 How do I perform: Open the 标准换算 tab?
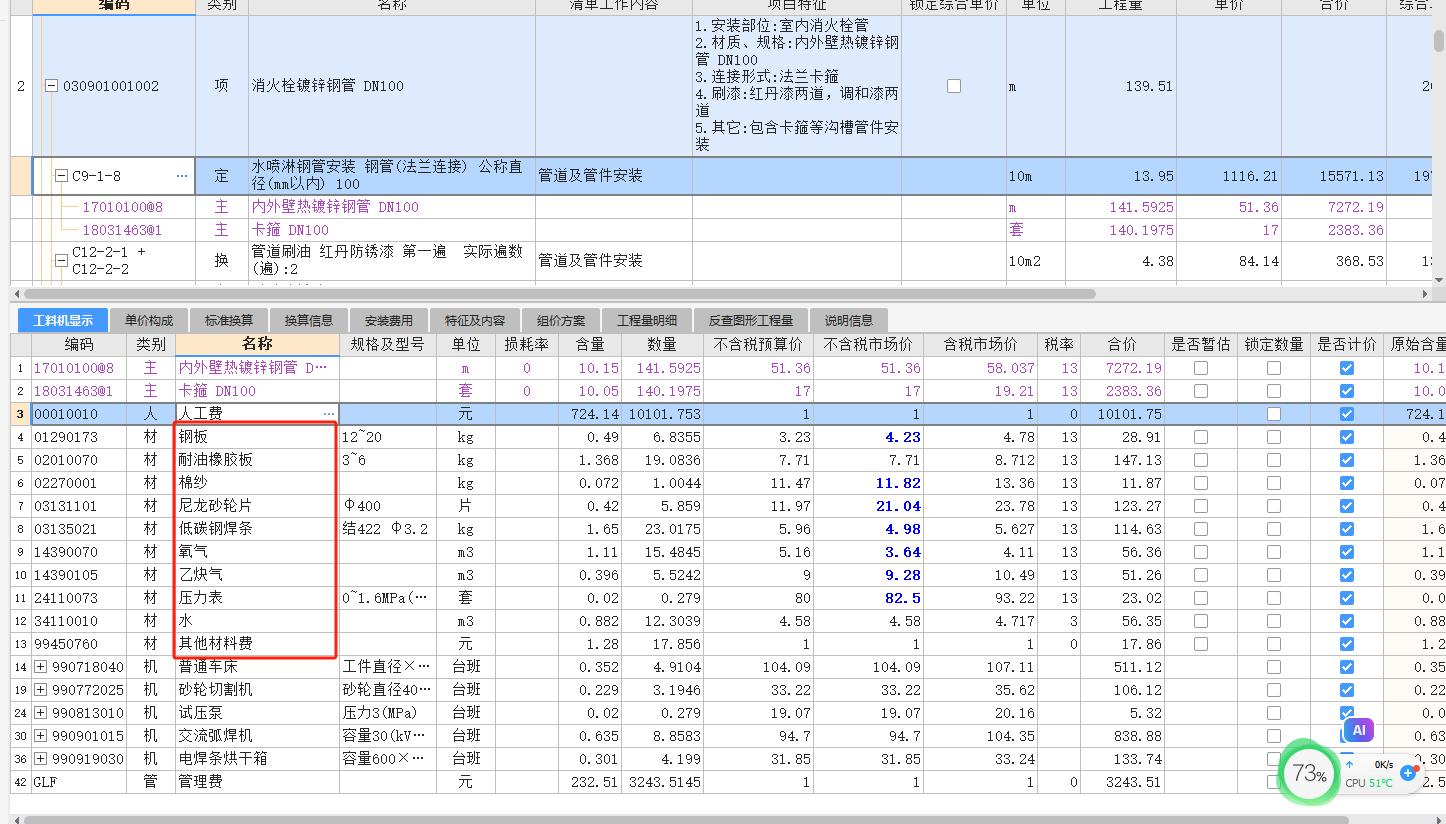point(229,321)
